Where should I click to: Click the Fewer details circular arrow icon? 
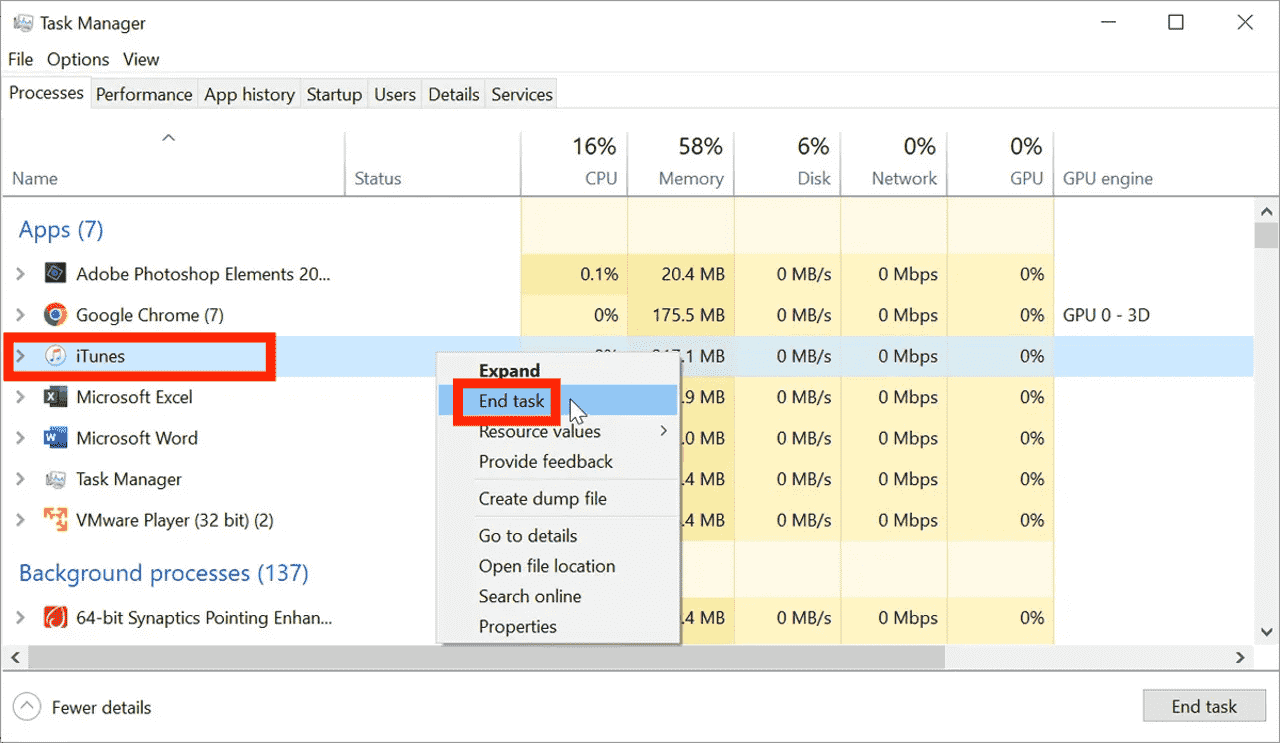pyautogui.click(x=27, y=707)
